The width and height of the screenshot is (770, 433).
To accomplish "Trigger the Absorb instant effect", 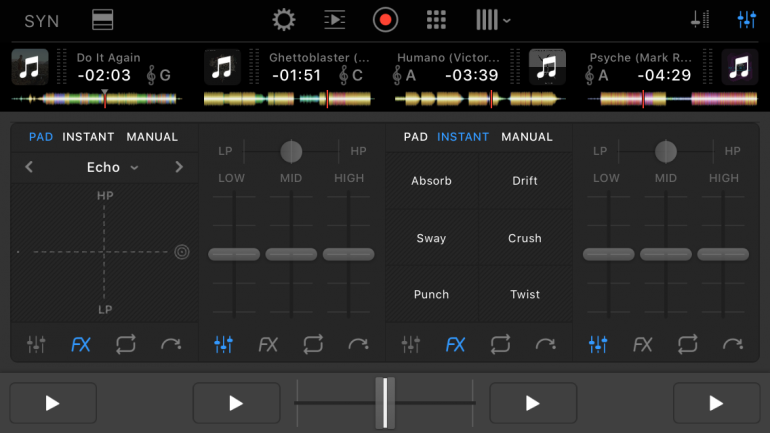I will click(x=431, y=181).
